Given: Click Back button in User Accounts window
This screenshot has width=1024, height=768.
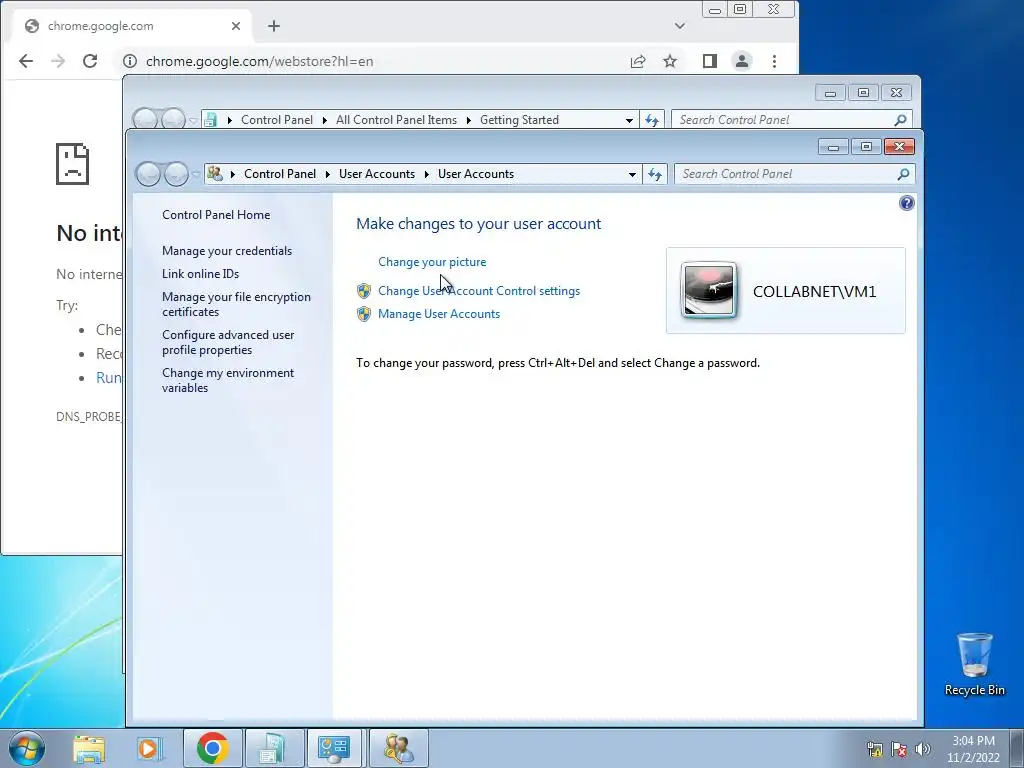Looking at the screenshot, I should click(x=148, y=174).
